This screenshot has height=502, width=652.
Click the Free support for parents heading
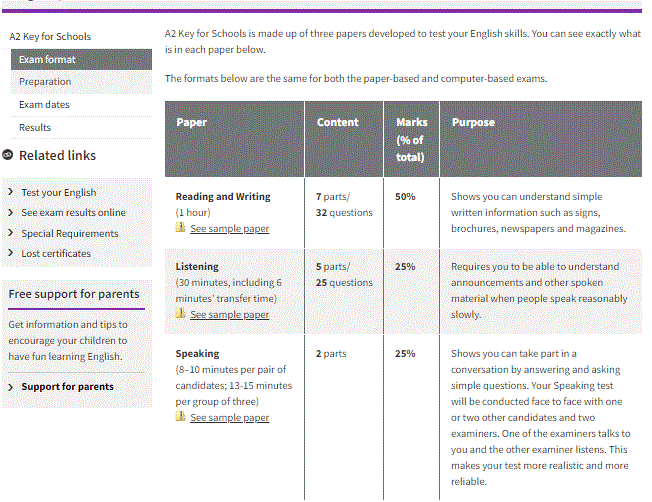[74, 294]
